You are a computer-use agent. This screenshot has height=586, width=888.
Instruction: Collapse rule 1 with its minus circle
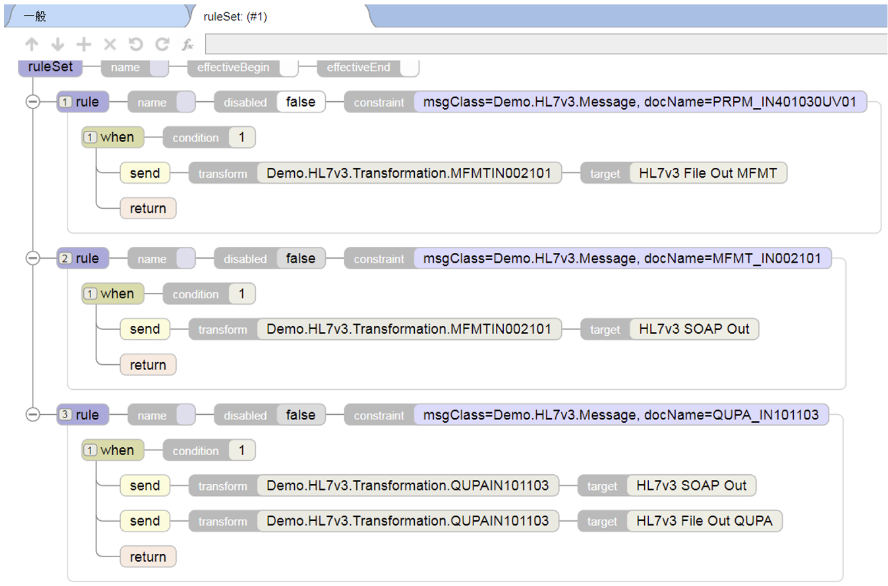33,102
